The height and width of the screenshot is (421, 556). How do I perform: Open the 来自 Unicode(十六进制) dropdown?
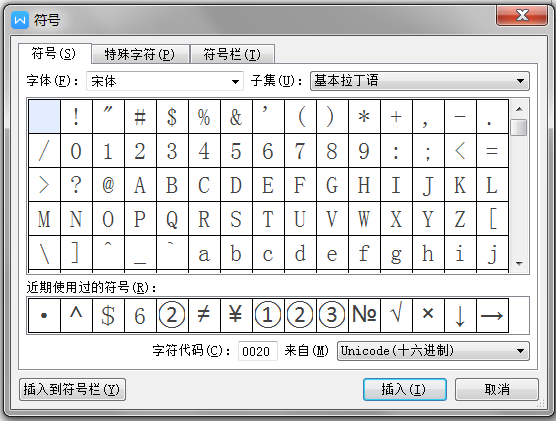point(433,351)
